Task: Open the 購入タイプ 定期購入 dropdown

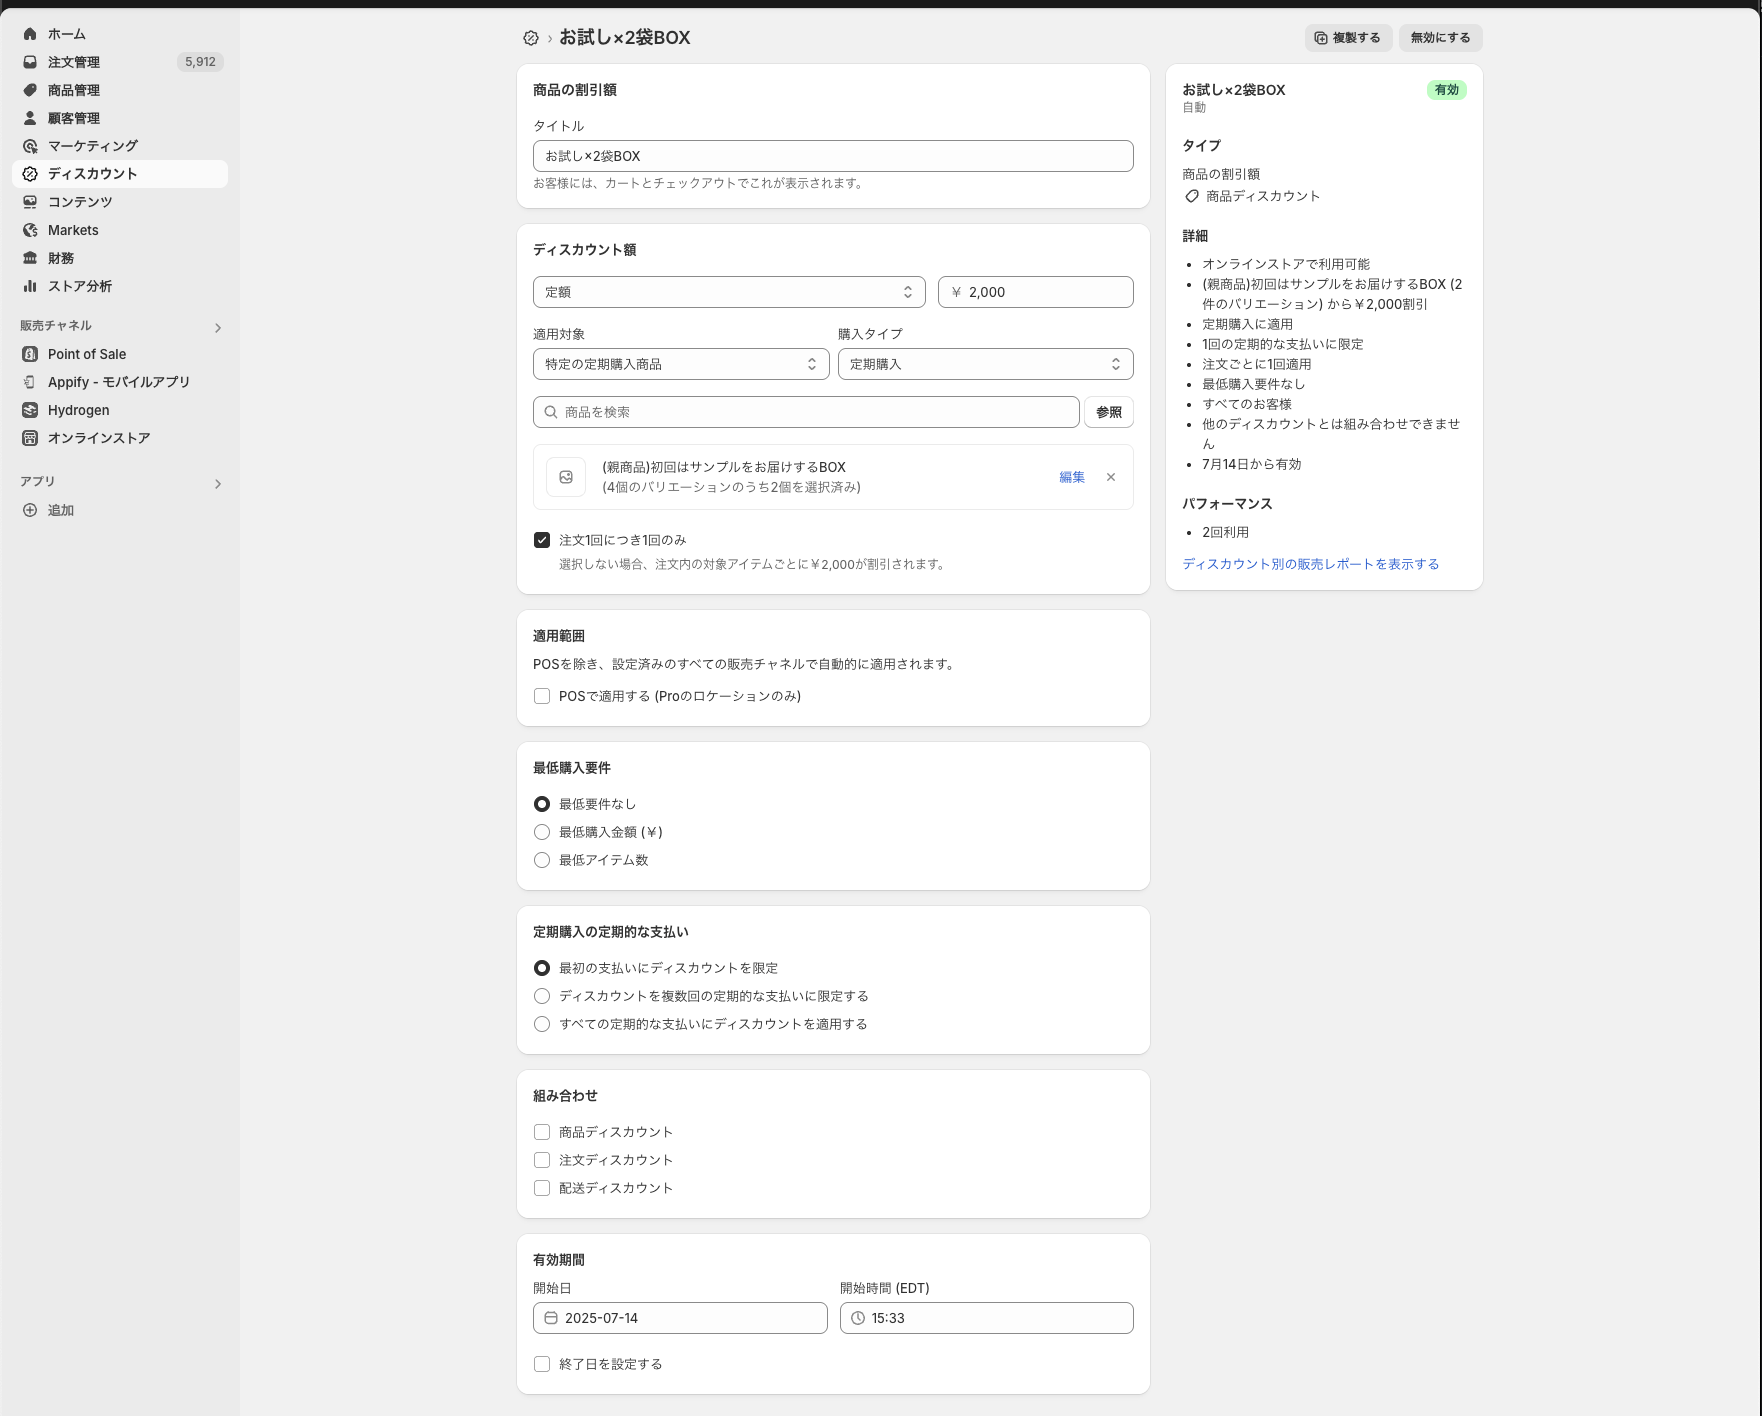Action: (x=985, y=364)
